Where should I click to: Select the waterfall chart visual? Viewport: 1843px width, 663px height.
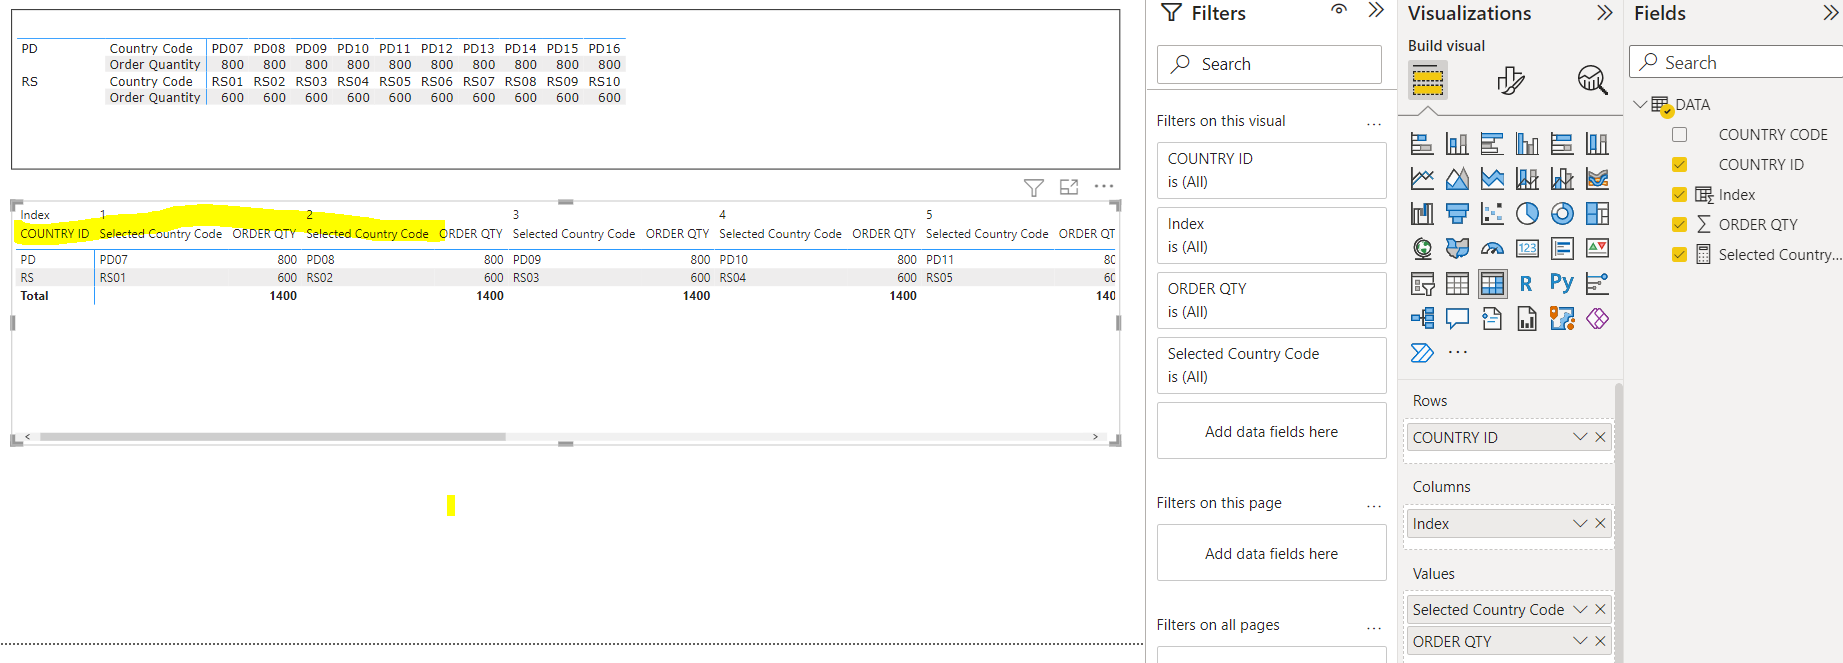tap(1422, 214)
